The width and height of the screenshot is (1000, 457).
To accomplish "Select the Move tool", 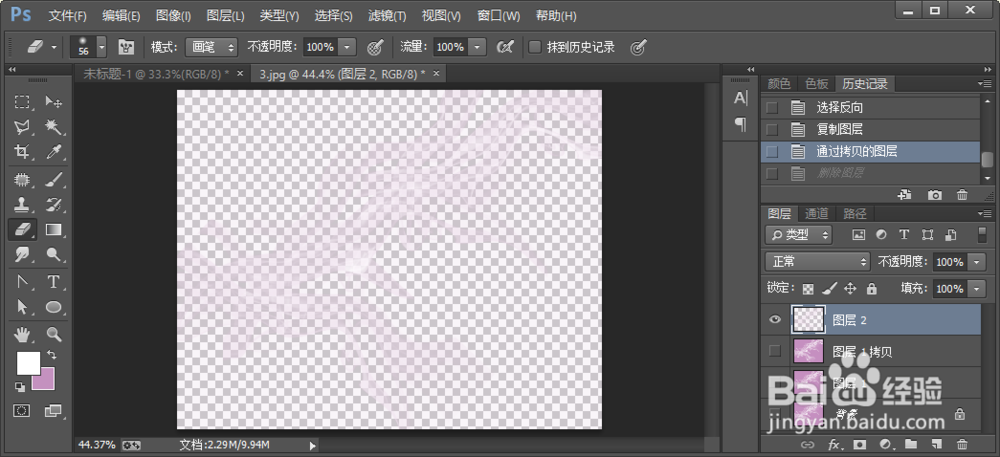I will click(x=54, y=102).
